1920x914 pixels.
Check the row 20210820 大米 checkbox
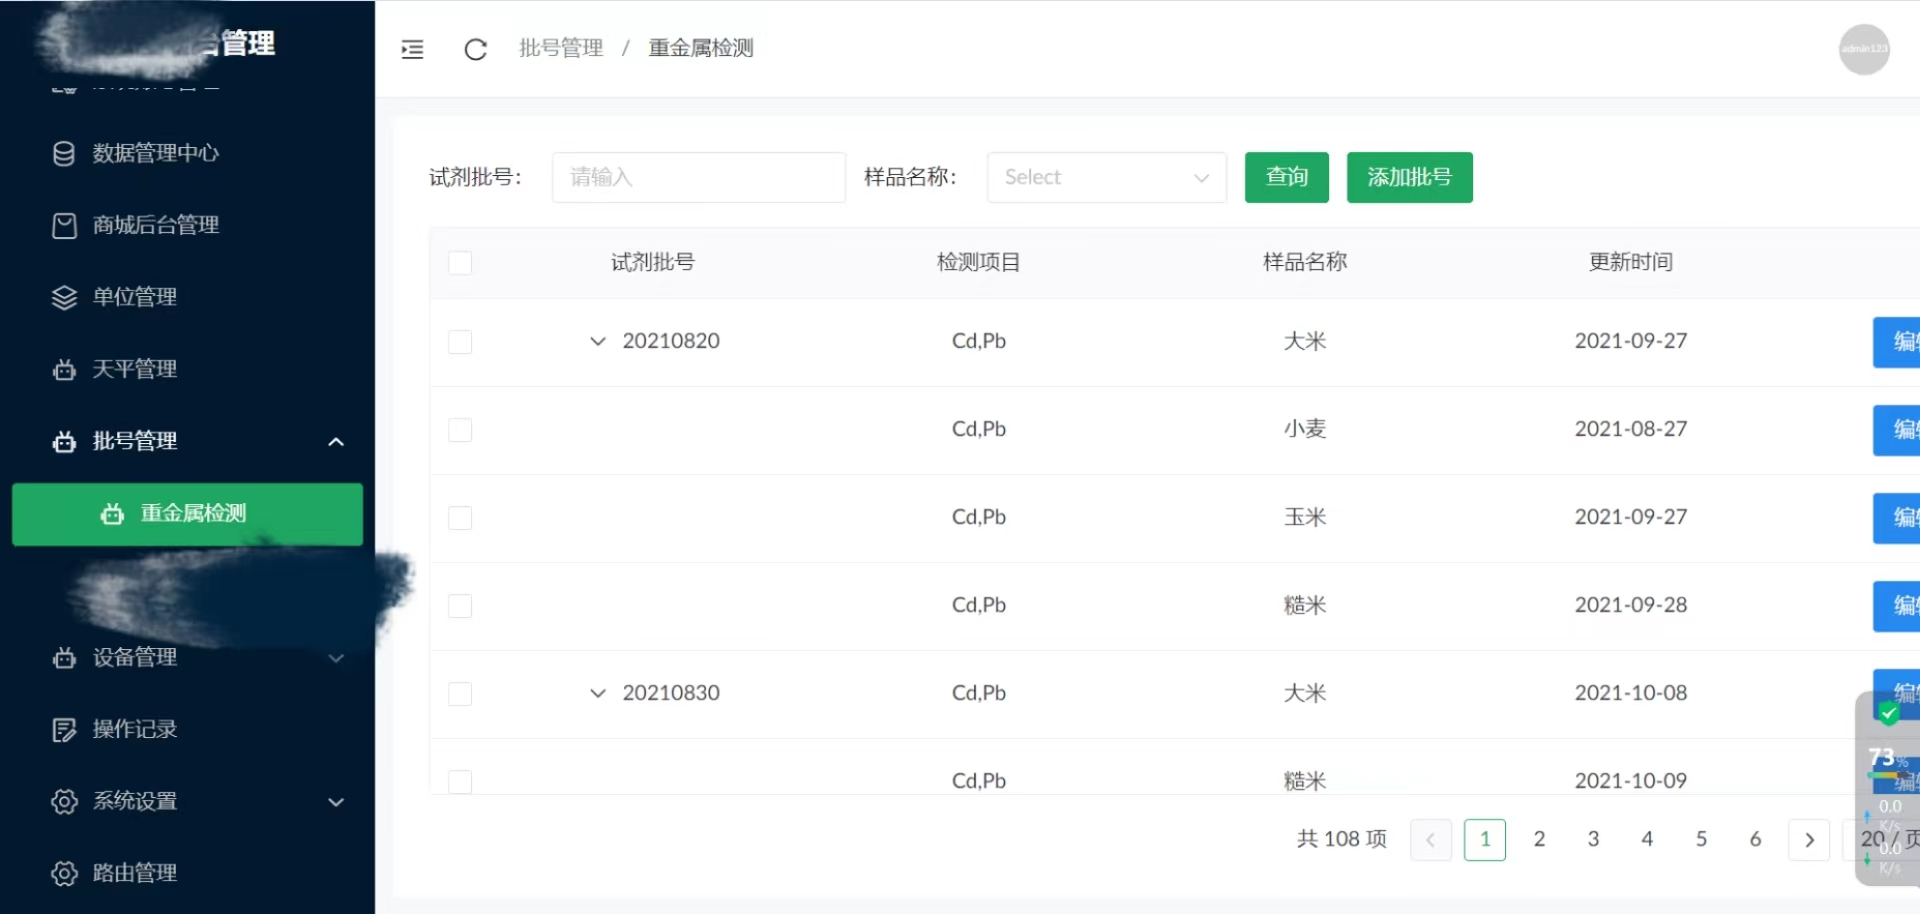460,342
